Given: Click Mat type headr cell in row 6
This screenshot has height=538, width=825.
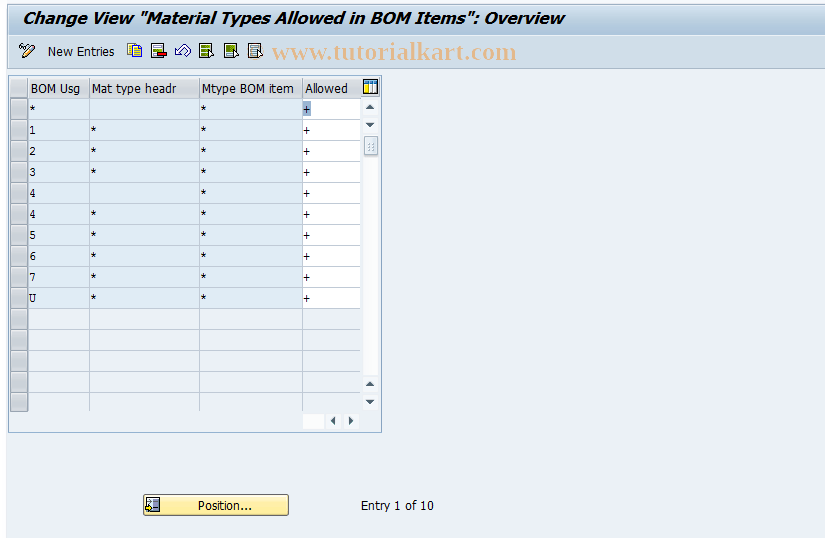Looking at the screenshot, I should point(145,256).
